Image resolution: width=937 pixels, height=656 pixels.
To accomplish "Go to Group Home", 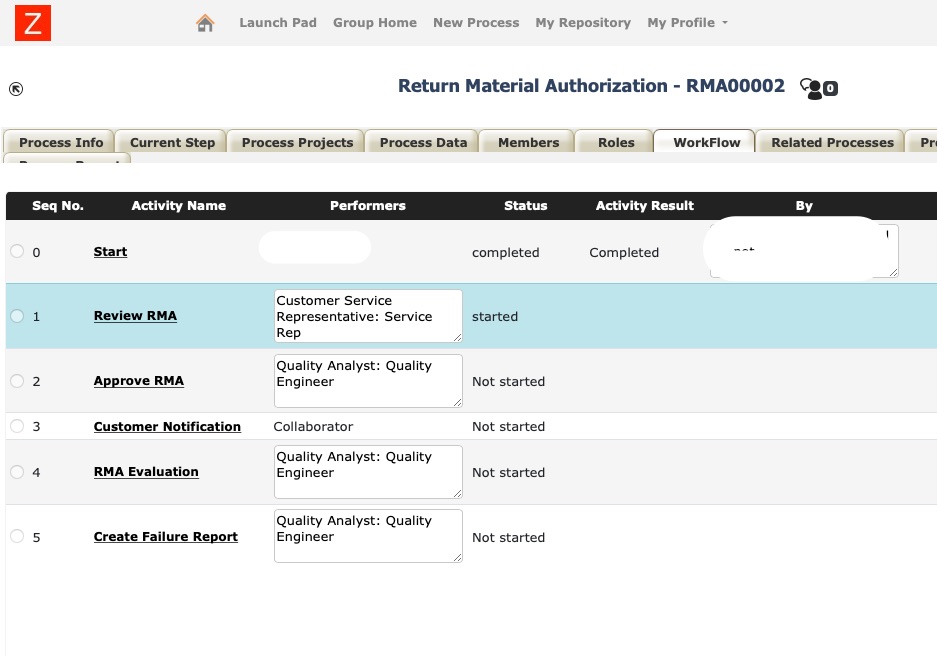I will (375, 22).
